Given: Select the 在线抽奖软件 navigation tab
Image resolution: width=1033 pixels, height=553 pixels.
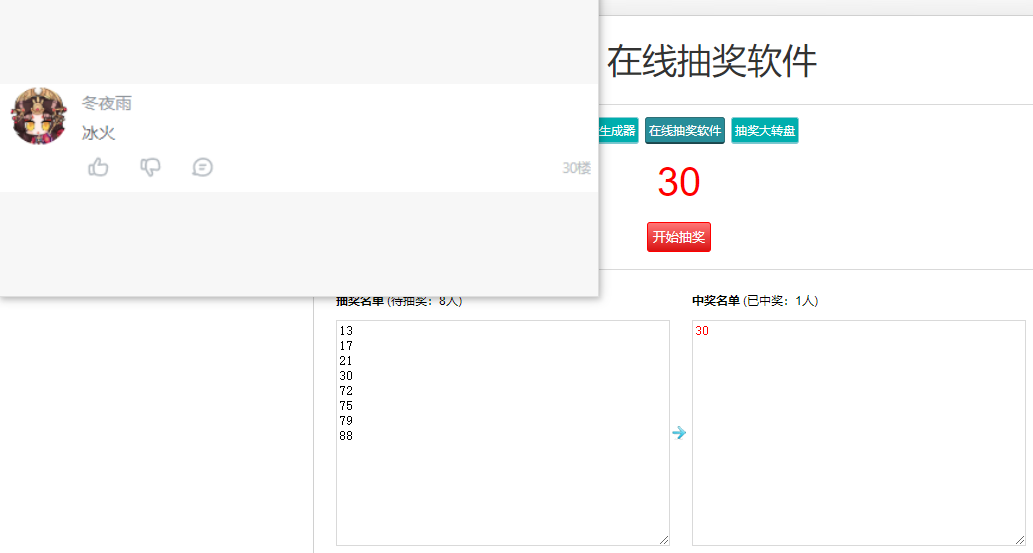Looking at the screenshot, I should click(x=684, y=131).
